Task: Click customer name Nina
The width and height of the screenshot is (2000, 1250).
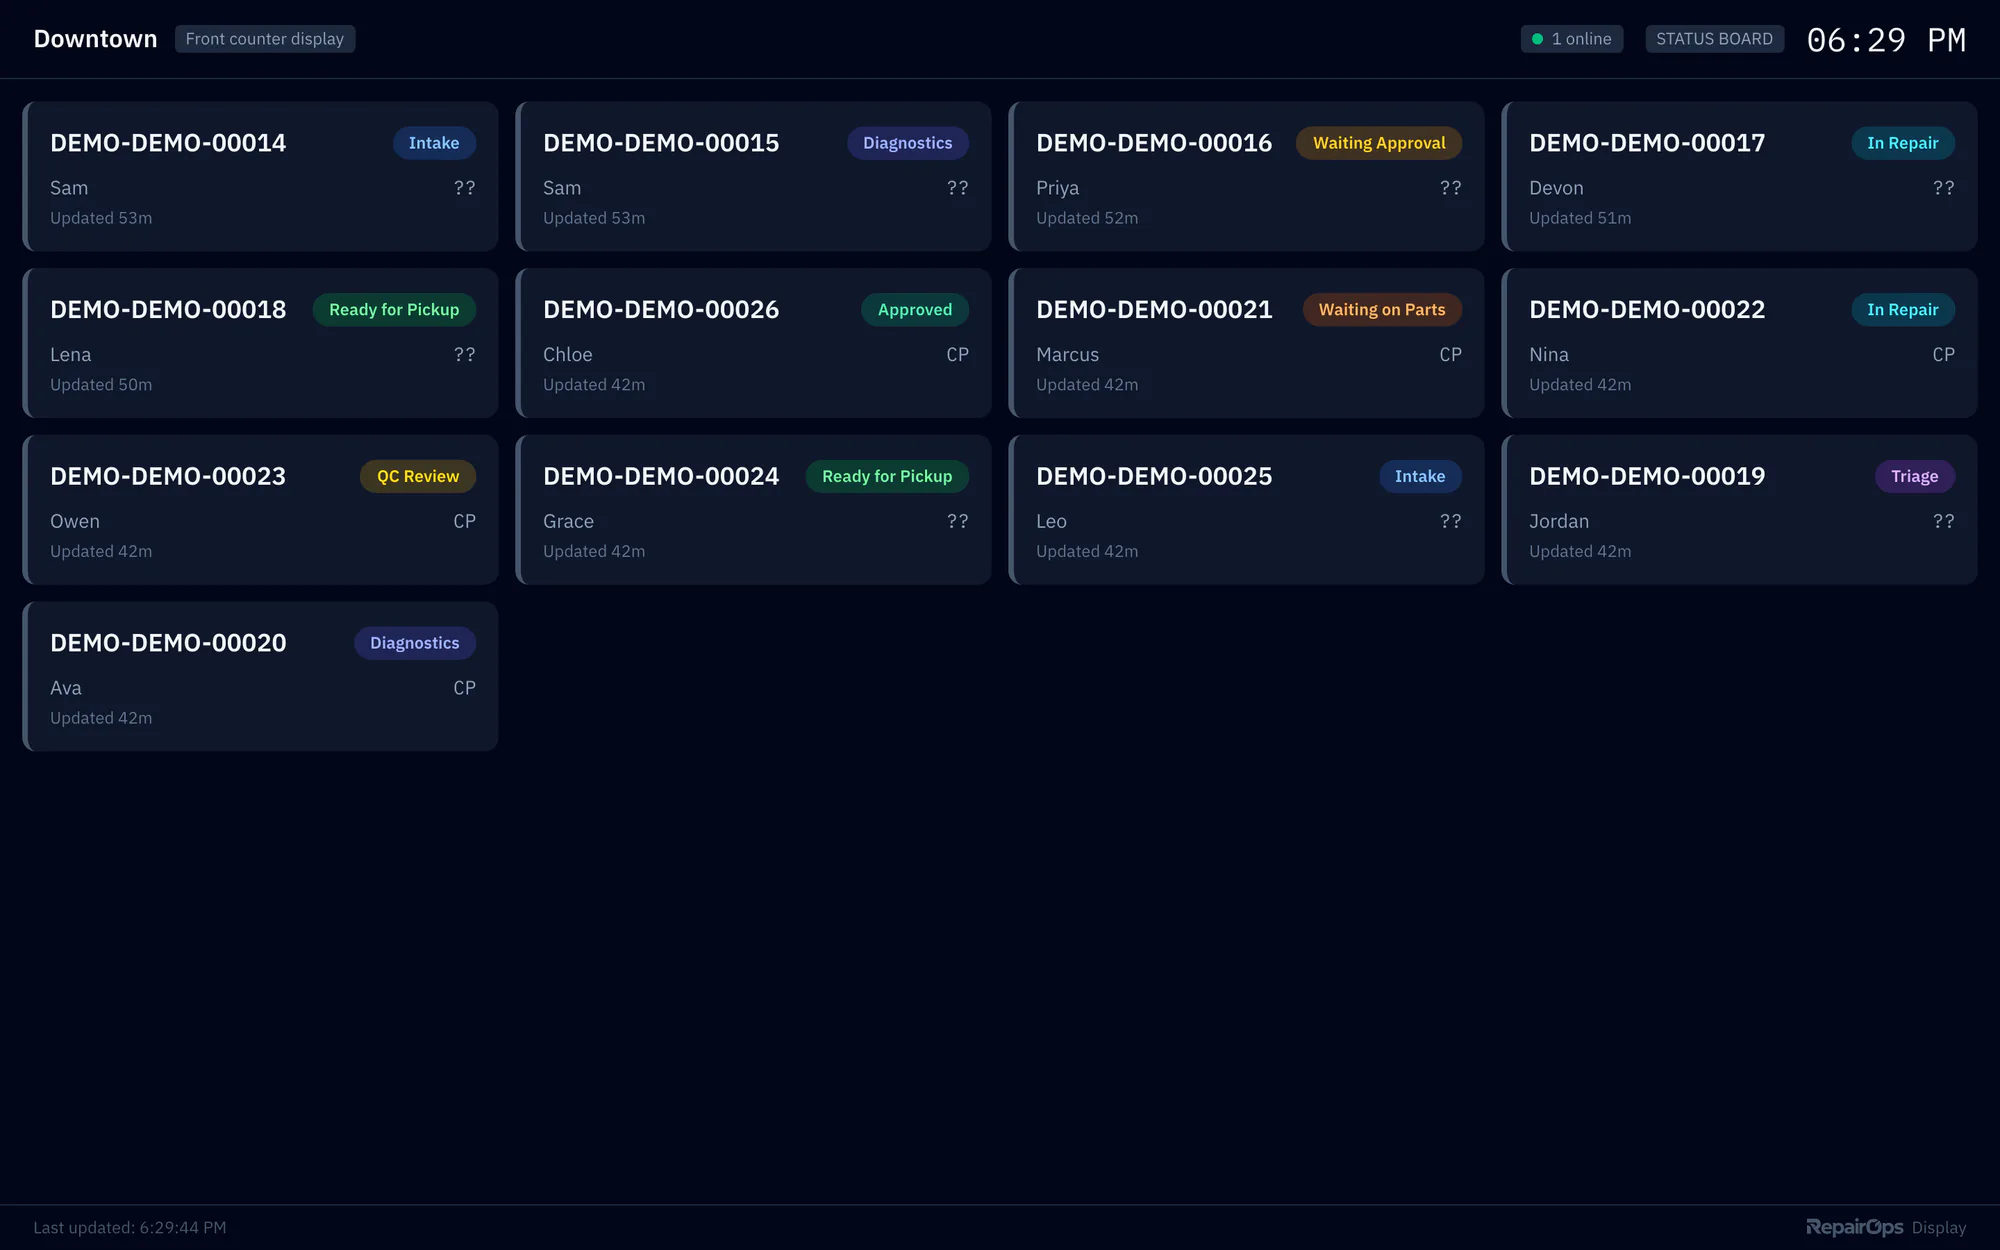Action: [1549, 355]
